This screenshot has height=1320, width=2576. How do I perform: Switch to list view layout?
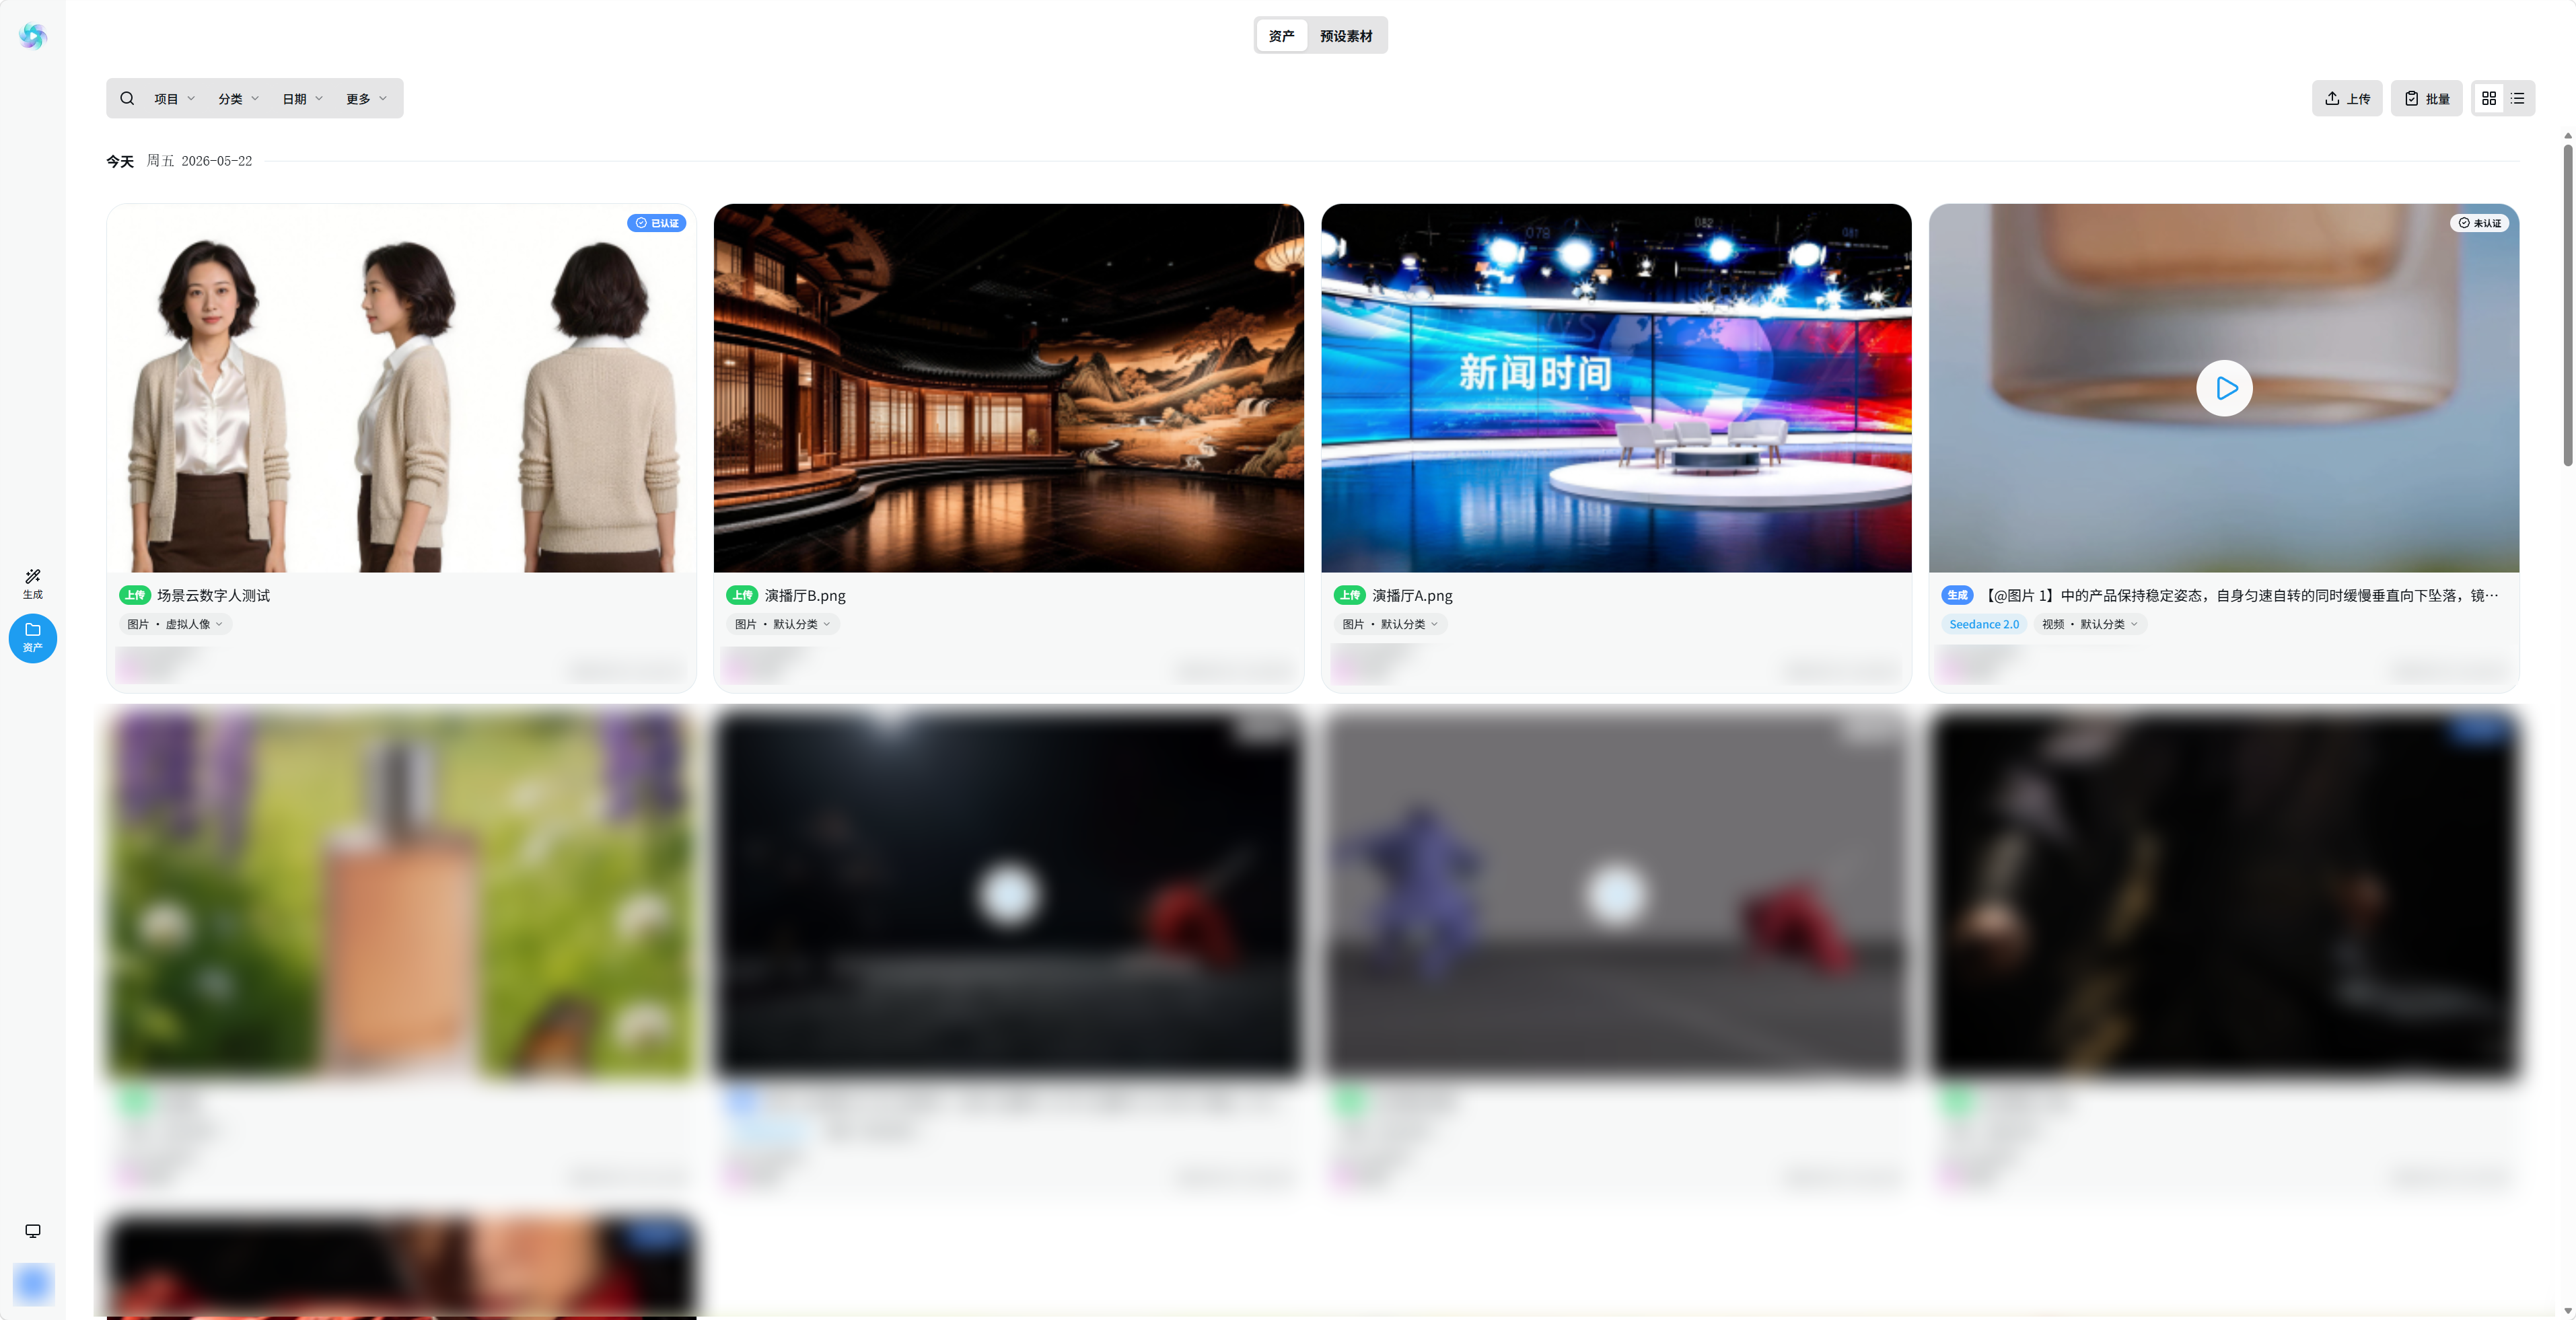pyautogui.click(x=2517, y=98)
